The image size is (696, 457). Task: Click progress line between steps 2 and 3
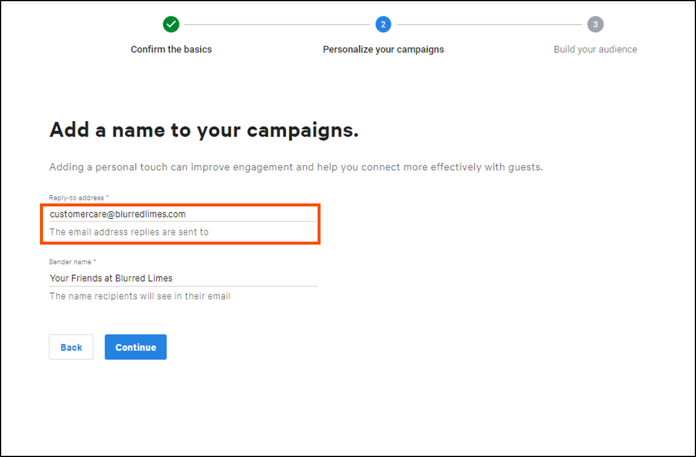coord(489,24)
